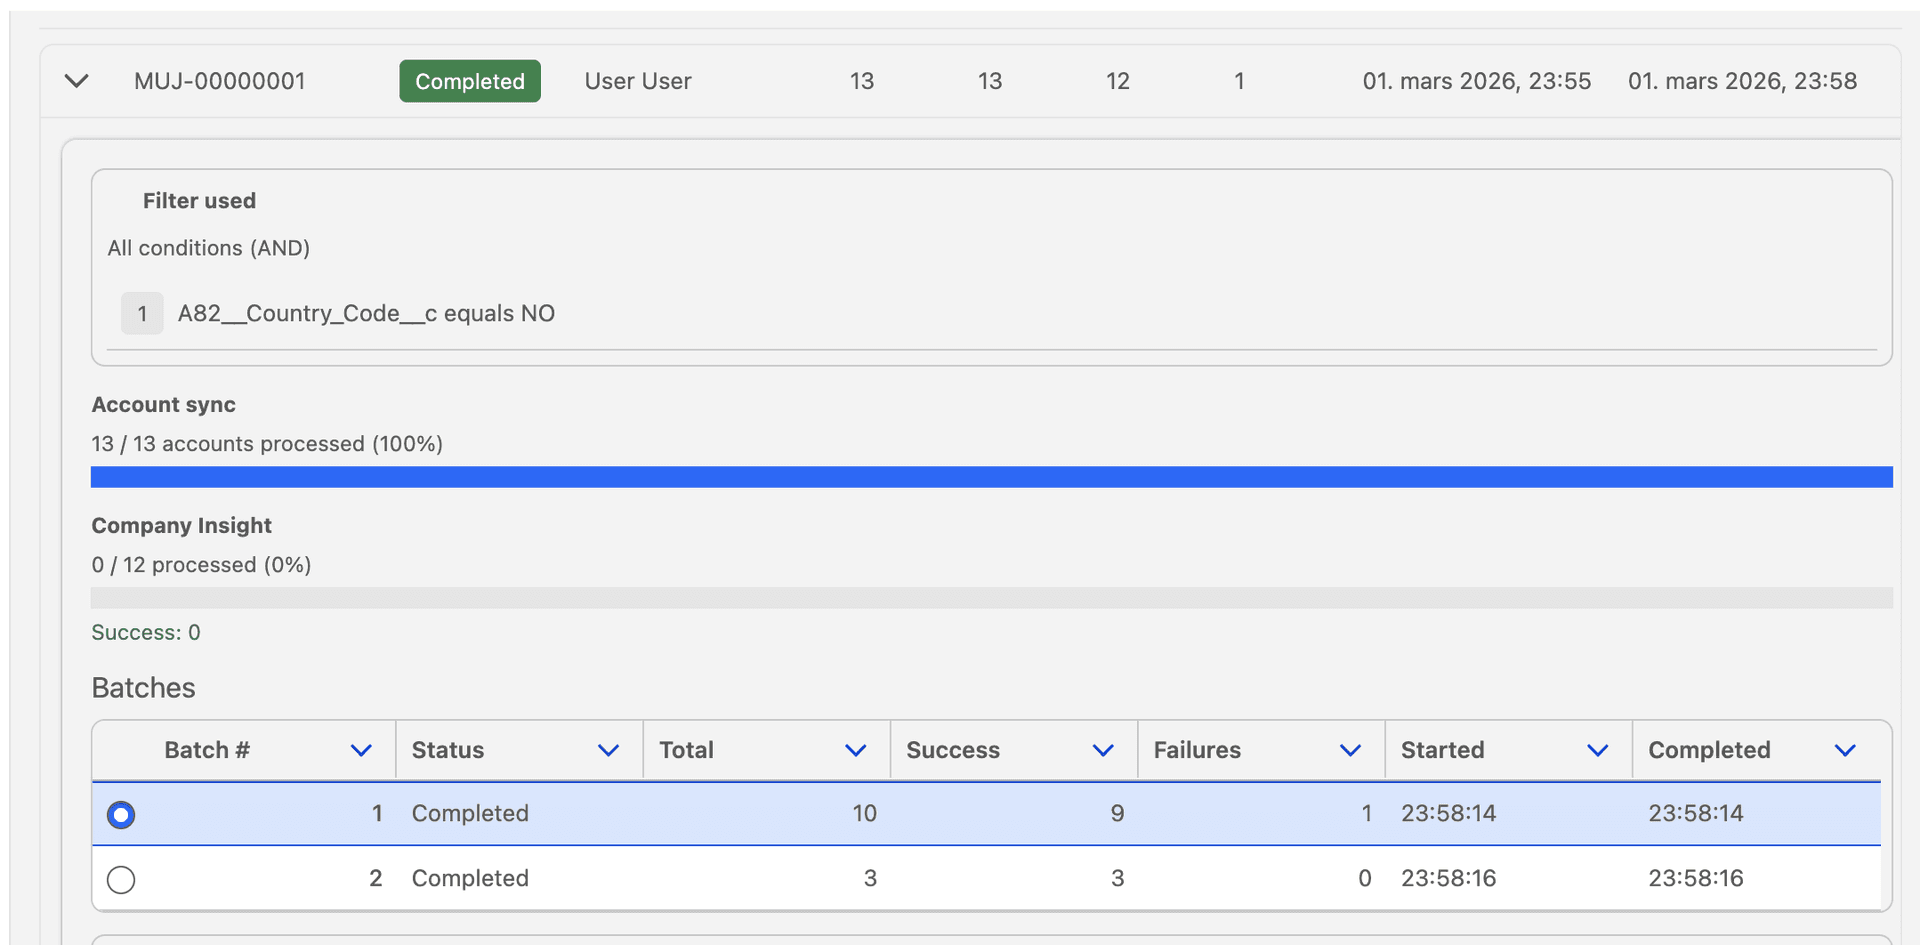This screenshot has width=1920, height=945.
Task: Collapse the MUJ-00000001 record row
Action: click(x=76, y=81)
